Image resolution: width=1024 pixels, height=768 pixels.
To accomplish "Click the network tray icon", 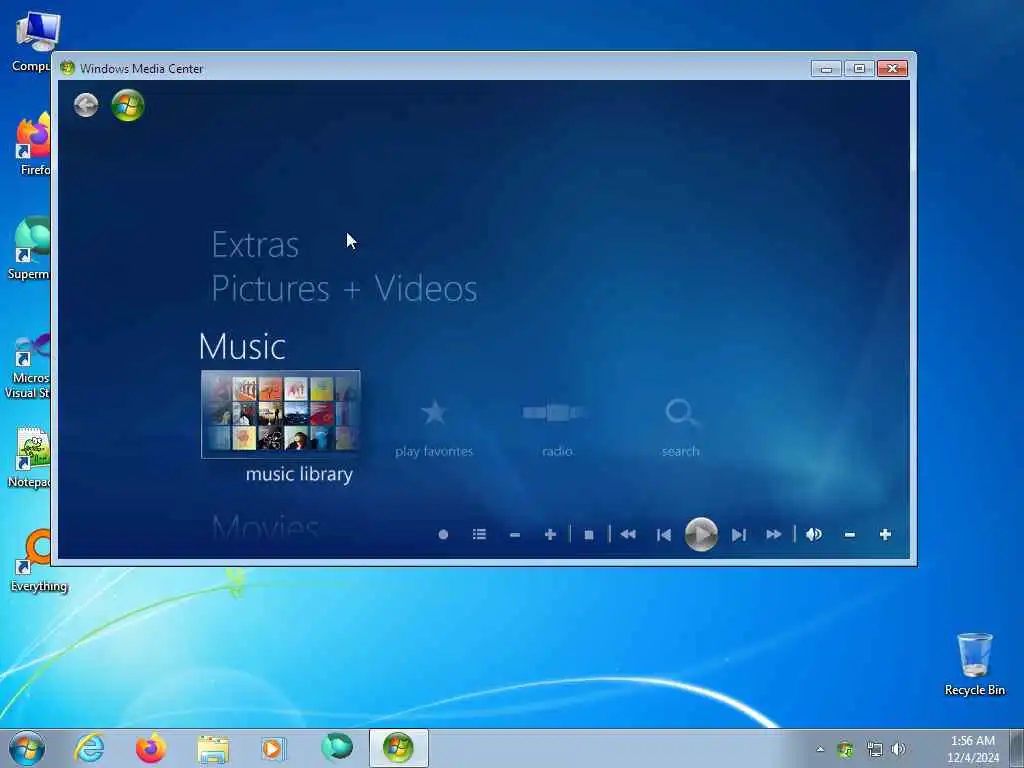I will coord(874,750).
